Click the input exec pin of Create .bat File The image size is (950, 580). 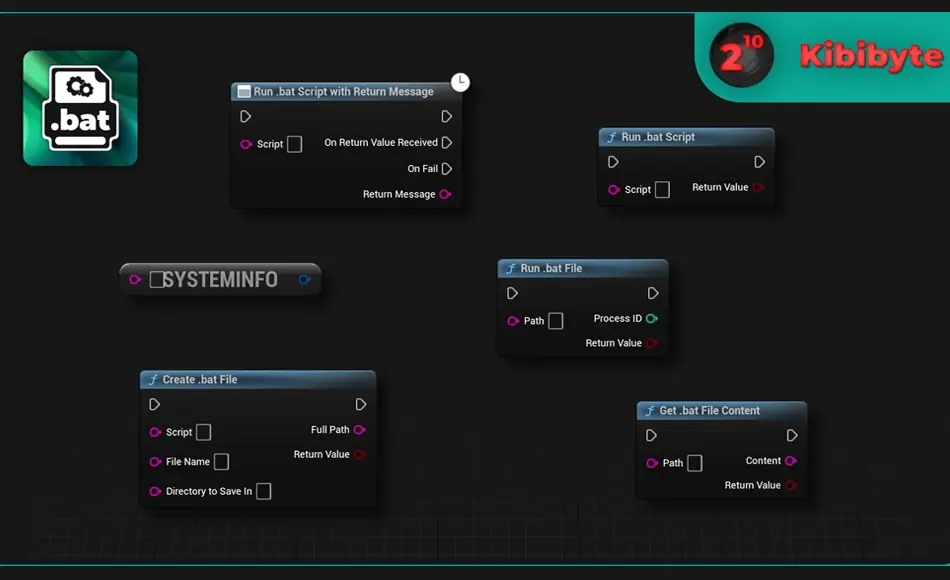(154, 404)
